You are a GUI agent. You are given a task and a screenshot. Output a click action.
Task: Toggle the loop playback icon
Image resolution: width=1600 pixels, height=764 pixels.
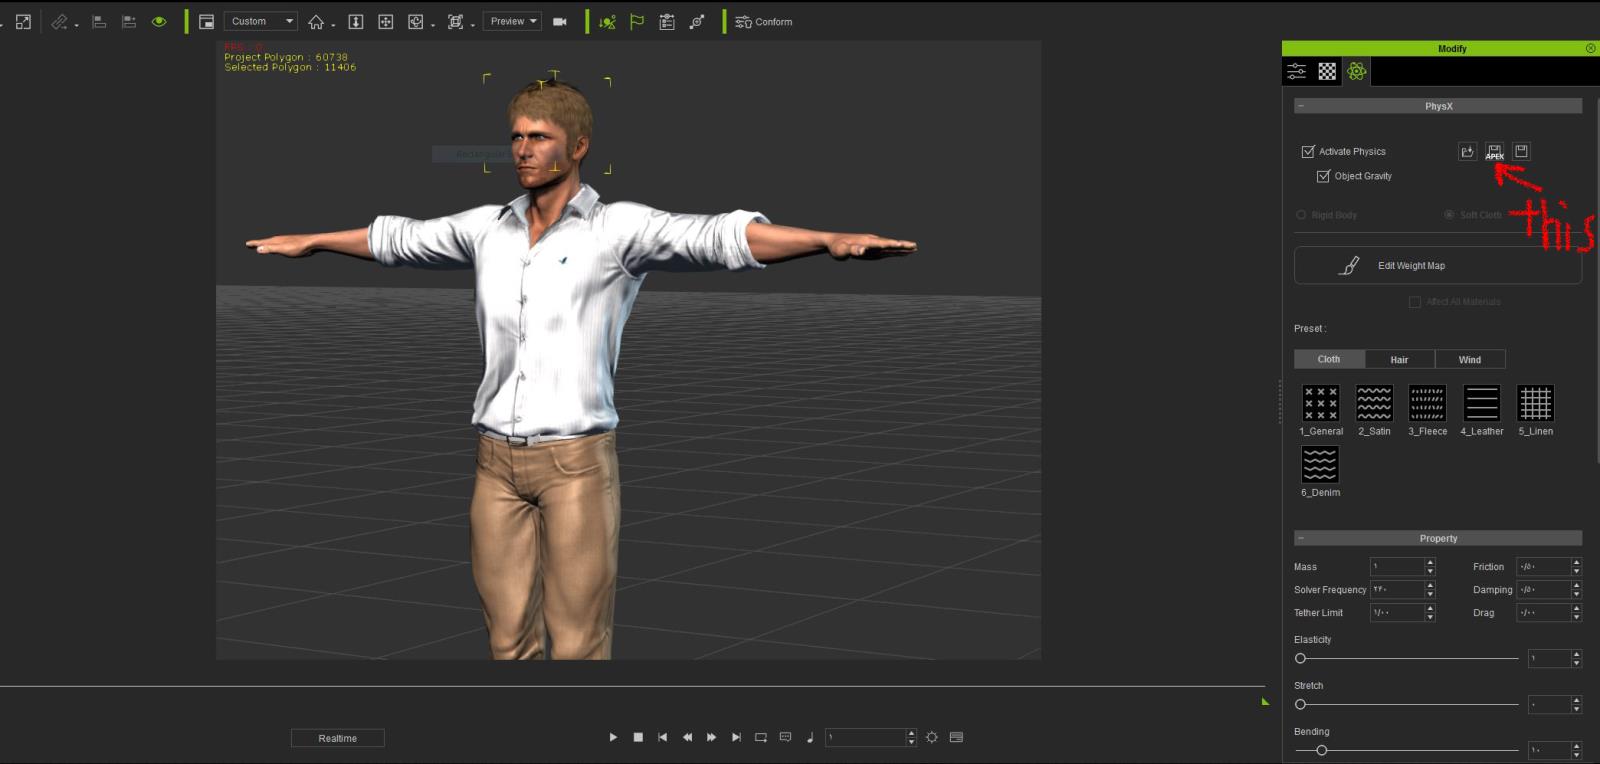(x=761, y=737)
